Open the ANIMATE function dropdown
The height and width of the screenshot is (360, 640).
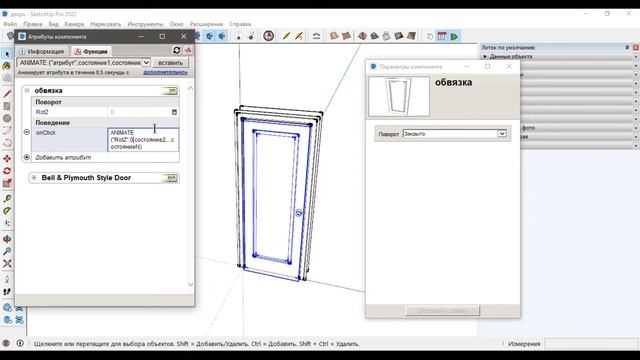(x=146, y=62)
